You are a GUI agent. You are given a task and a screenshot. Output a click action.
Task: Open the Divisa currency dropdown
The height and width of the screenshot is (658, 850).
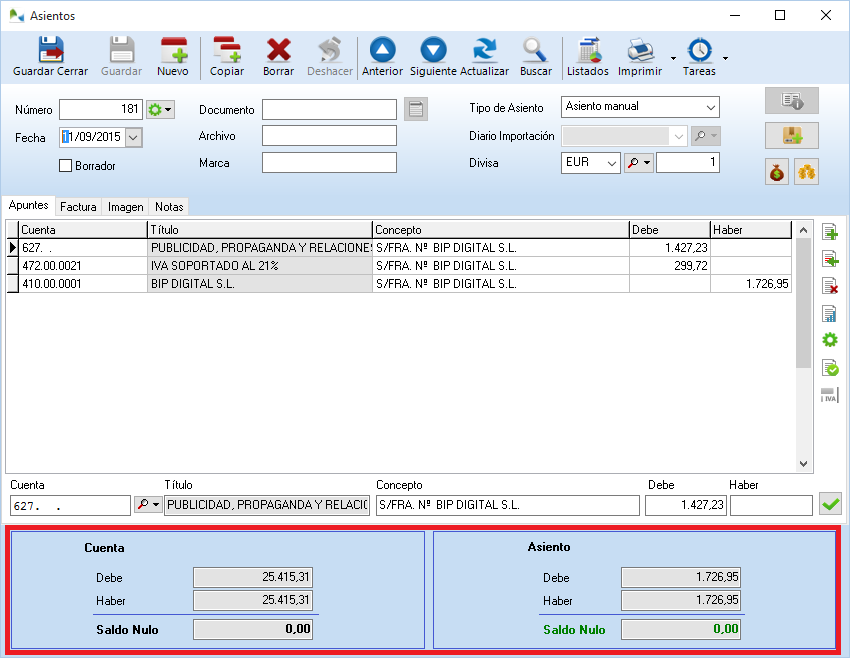point(611,163)
